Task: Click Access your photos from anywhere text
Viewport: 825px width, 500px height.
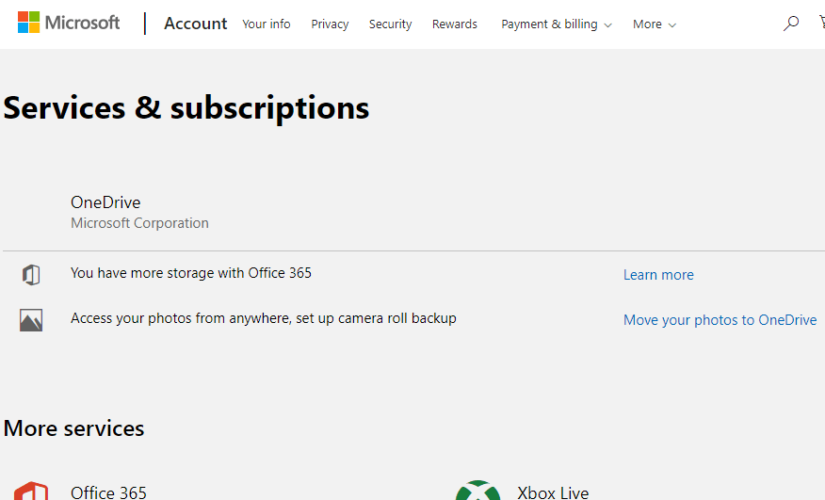Action: [264, 318]
